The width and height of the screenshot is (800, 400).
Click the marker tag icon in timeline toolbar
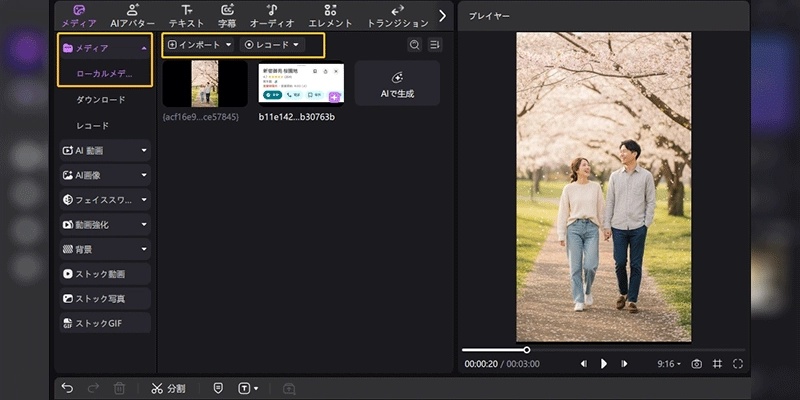click(218, 388)
